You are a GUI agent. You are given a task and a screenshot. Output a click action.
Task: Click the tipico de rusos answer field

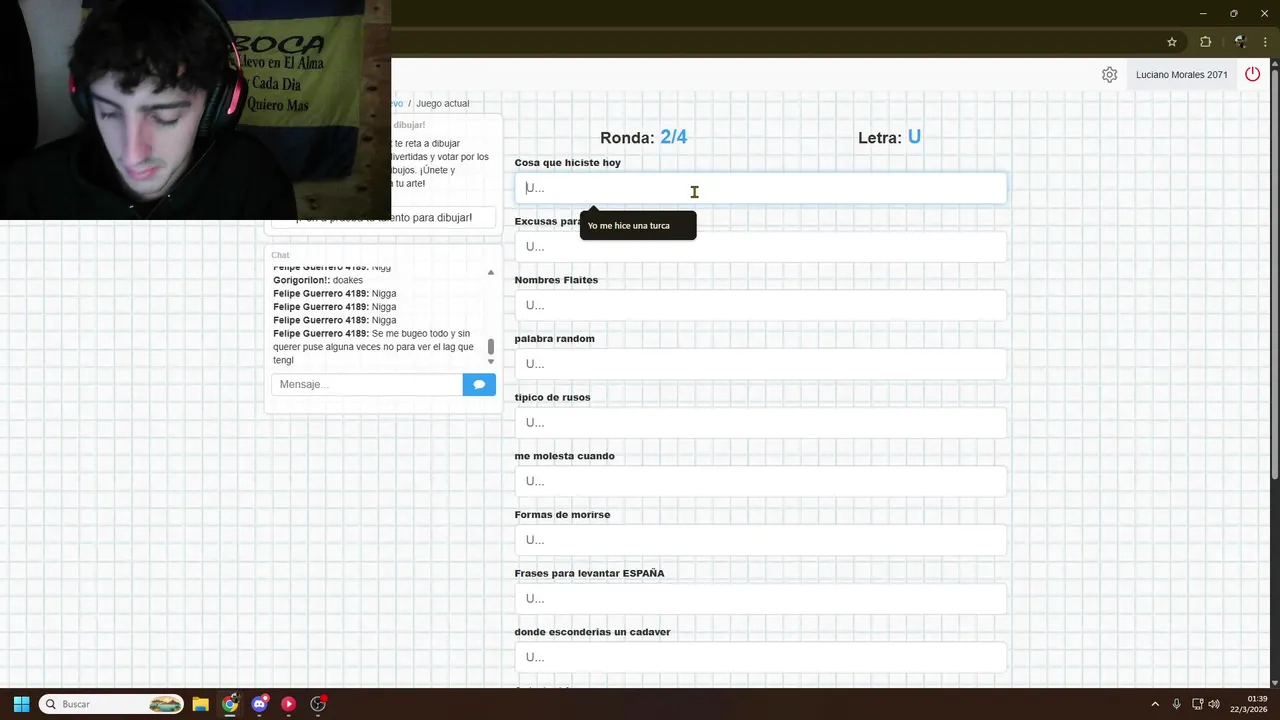pos(760,422)
